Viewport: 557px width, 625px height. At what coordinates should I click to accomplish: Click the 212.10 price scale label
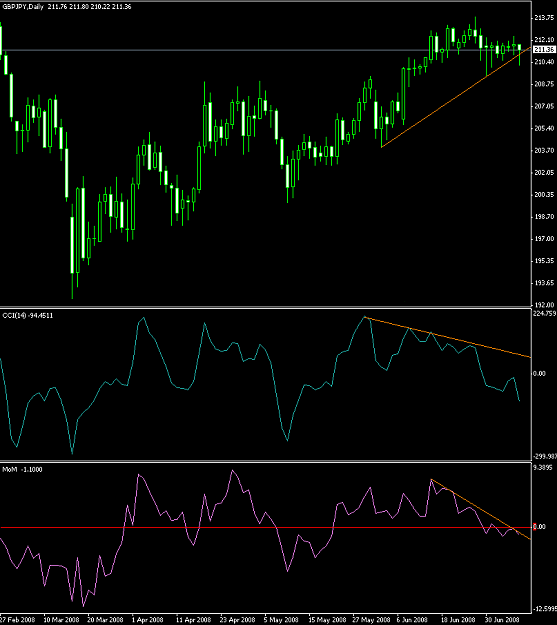click(x=544, y=39)
